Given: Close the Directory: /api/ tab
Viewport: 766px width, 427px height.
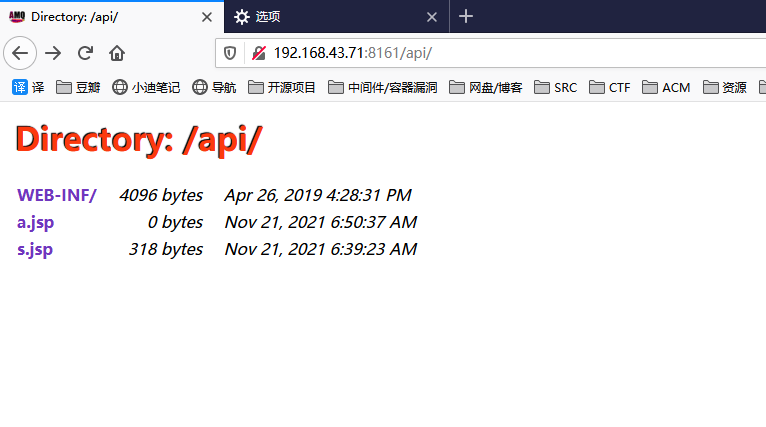Looking at the screenshot, I should 207,17.
